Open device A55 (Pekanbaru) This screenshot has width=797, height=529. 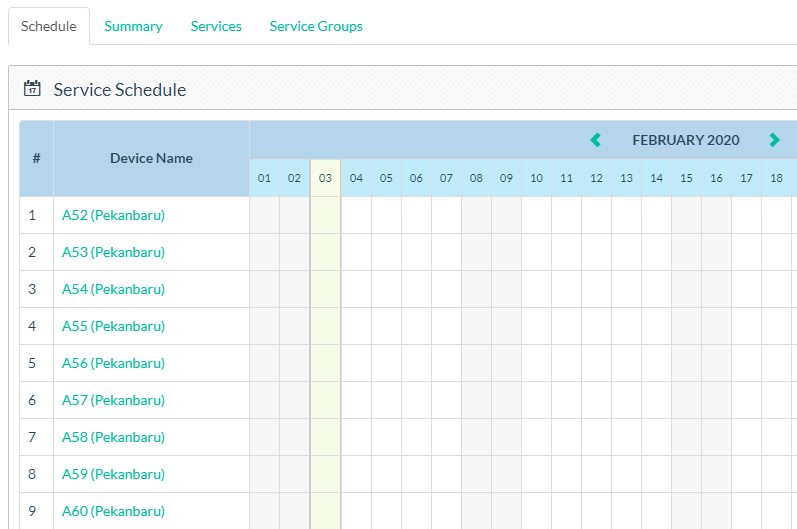point(113,326)
